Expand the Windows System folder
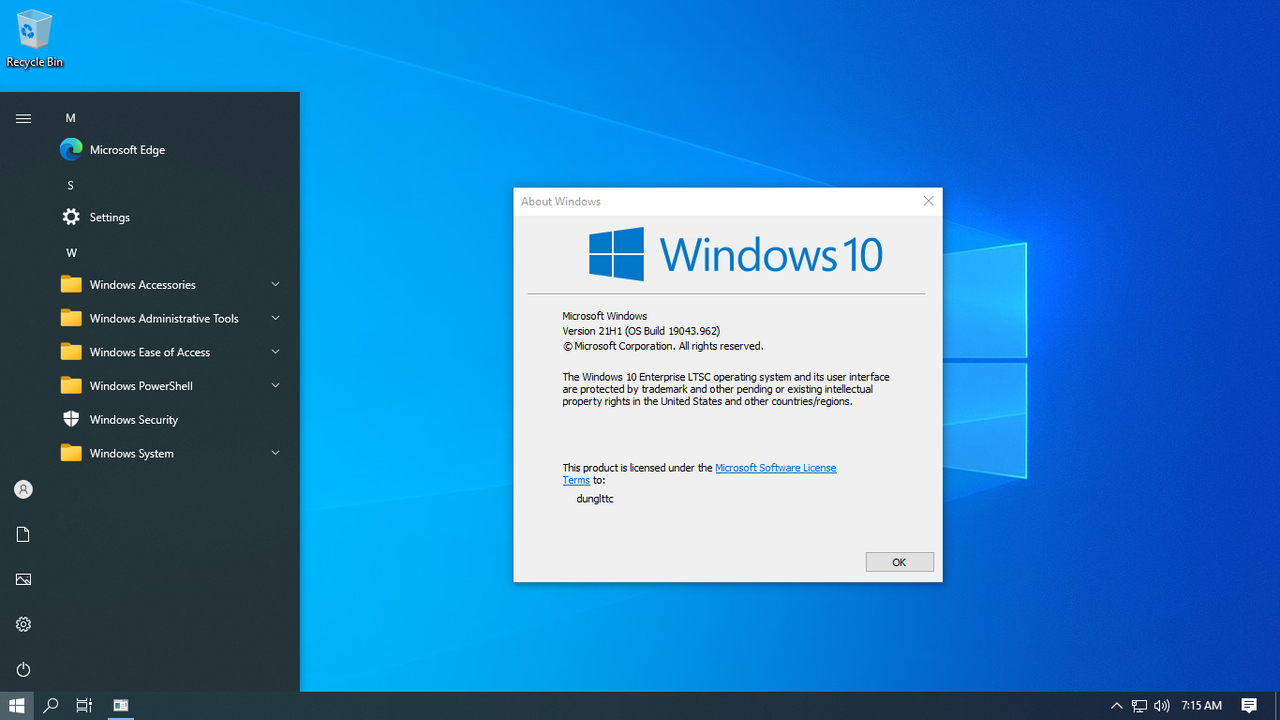This screenshot has height=720, width=1280. click(170, 453)
